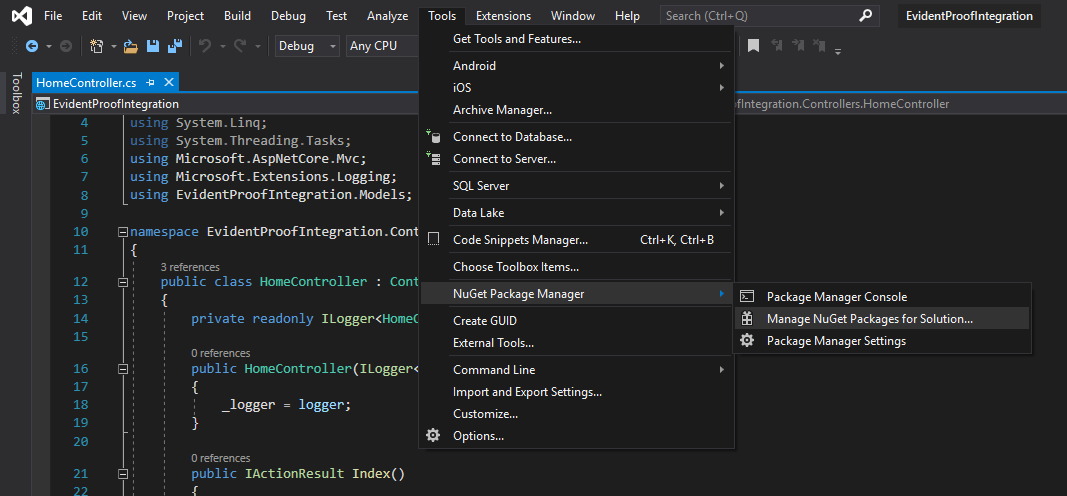Click the New Project toolbar icon
Viewport: 1067px width, 496px height.
pyautogui.click(x=97, y=46)
